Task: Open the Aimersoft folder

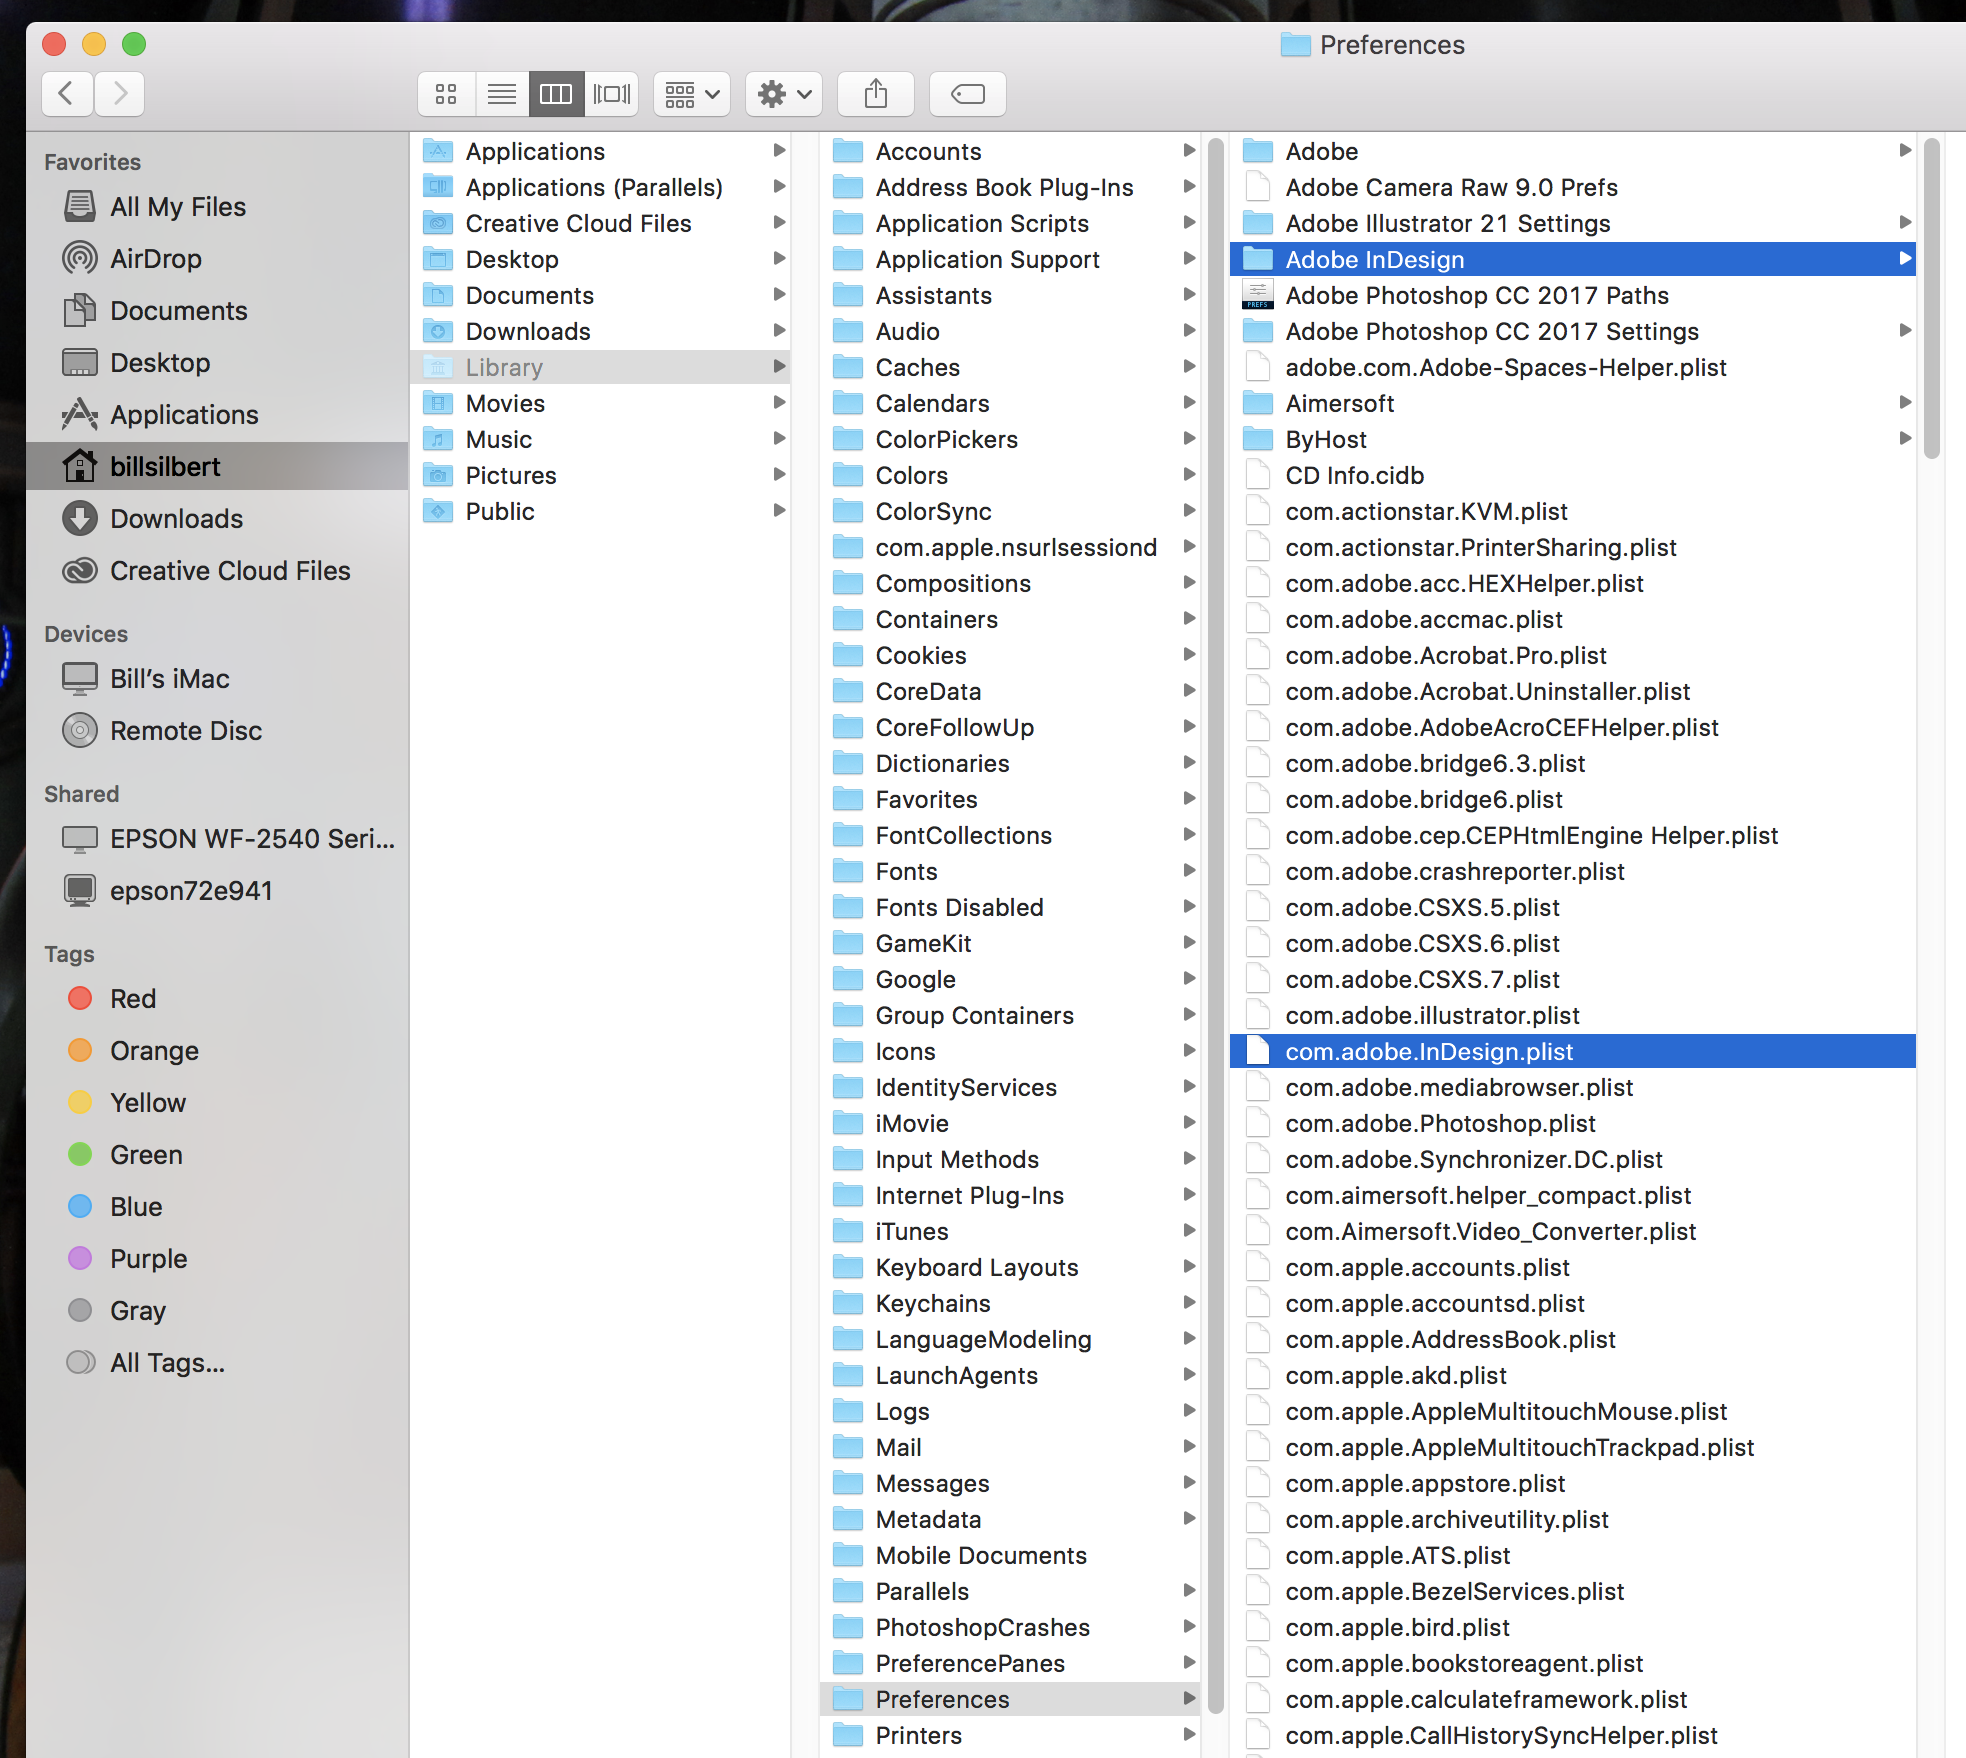Action: [1573, 403]
